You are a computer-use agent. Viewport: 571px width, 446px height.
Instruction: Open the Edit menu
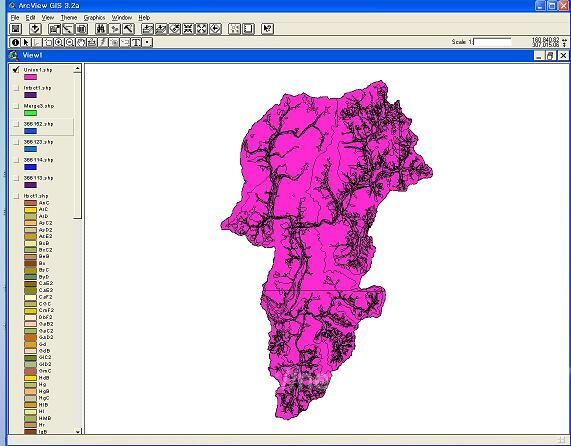click(31, 17)
